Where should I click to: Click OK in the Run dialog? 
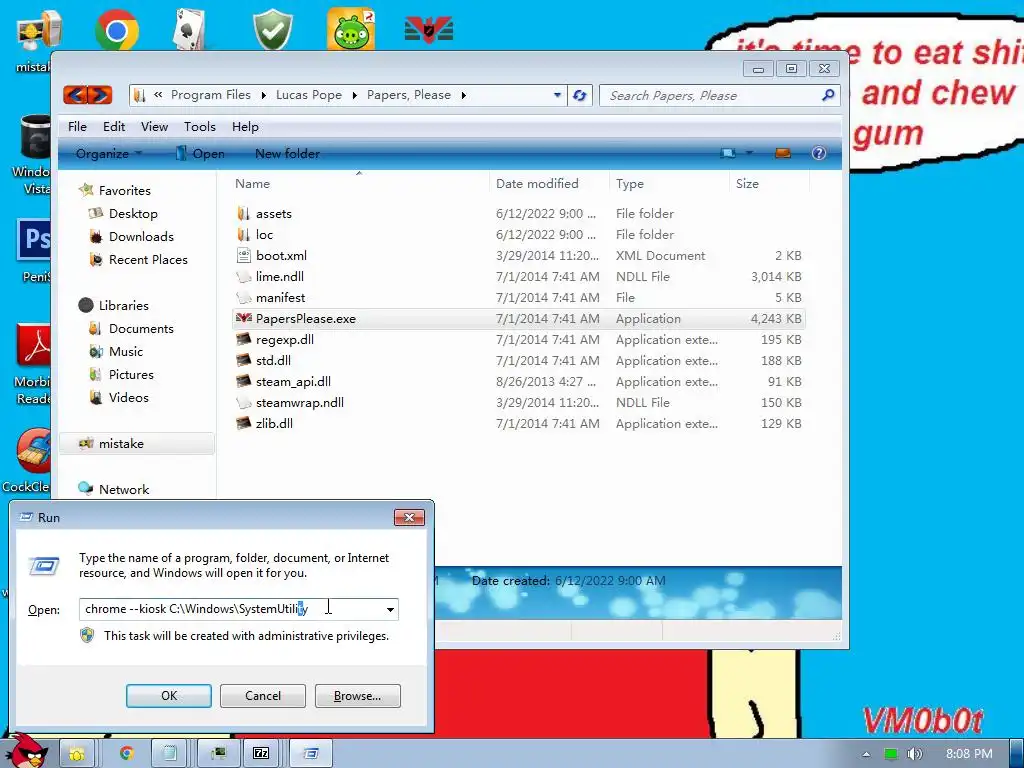(x=168, y=696)
